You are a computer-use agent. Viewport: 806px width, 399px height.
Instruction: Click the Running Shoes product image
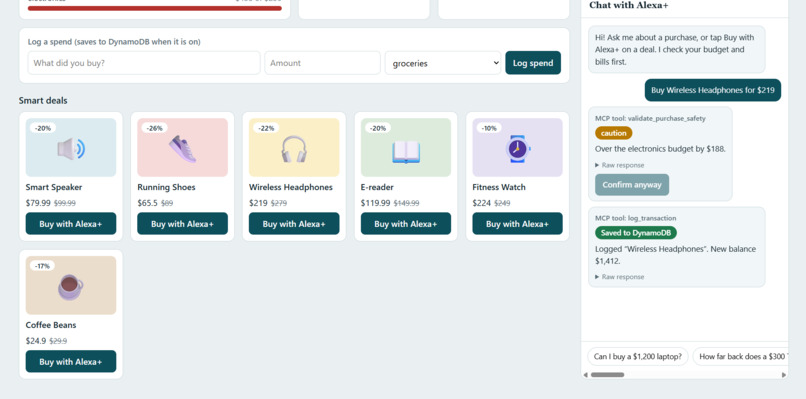point(182,148)
